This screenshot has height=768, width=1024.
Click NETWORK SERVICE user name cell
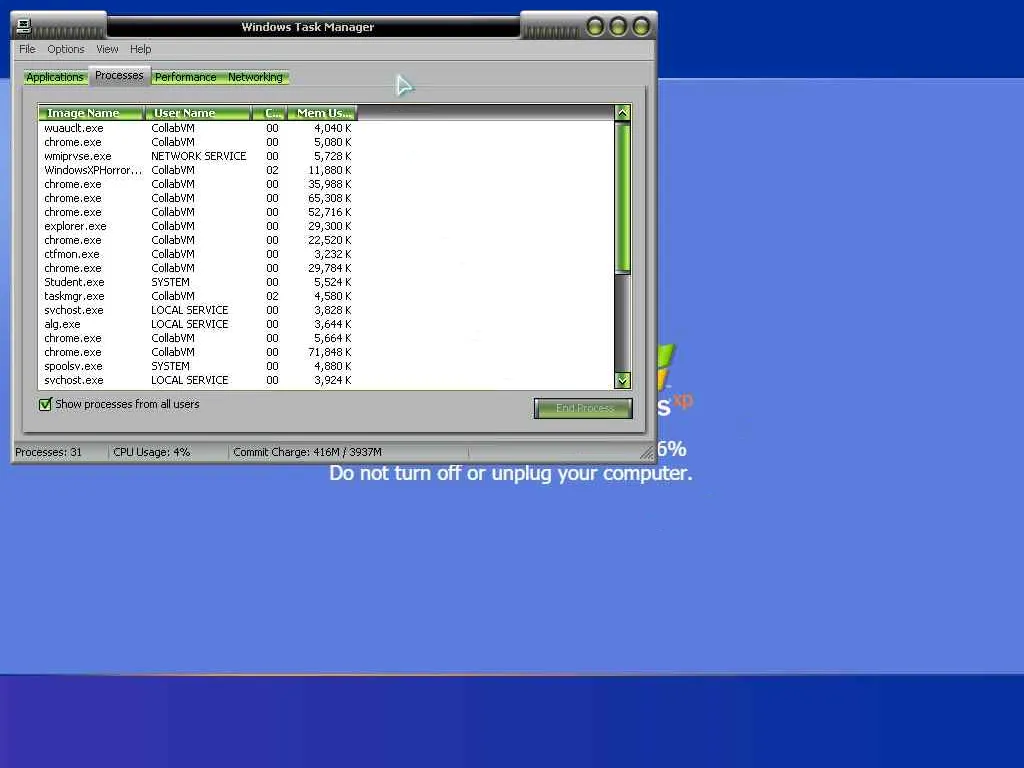199,156
